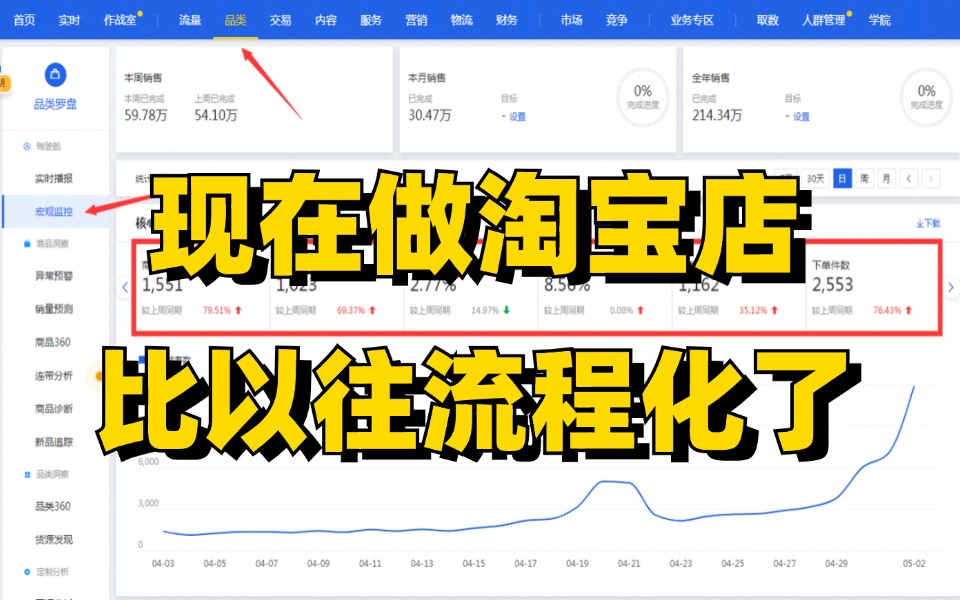The width and height of the screenshot is (960, 600).
Task: Click the 品类罗盘 shopping bag icon
Action: click(55, 75)
